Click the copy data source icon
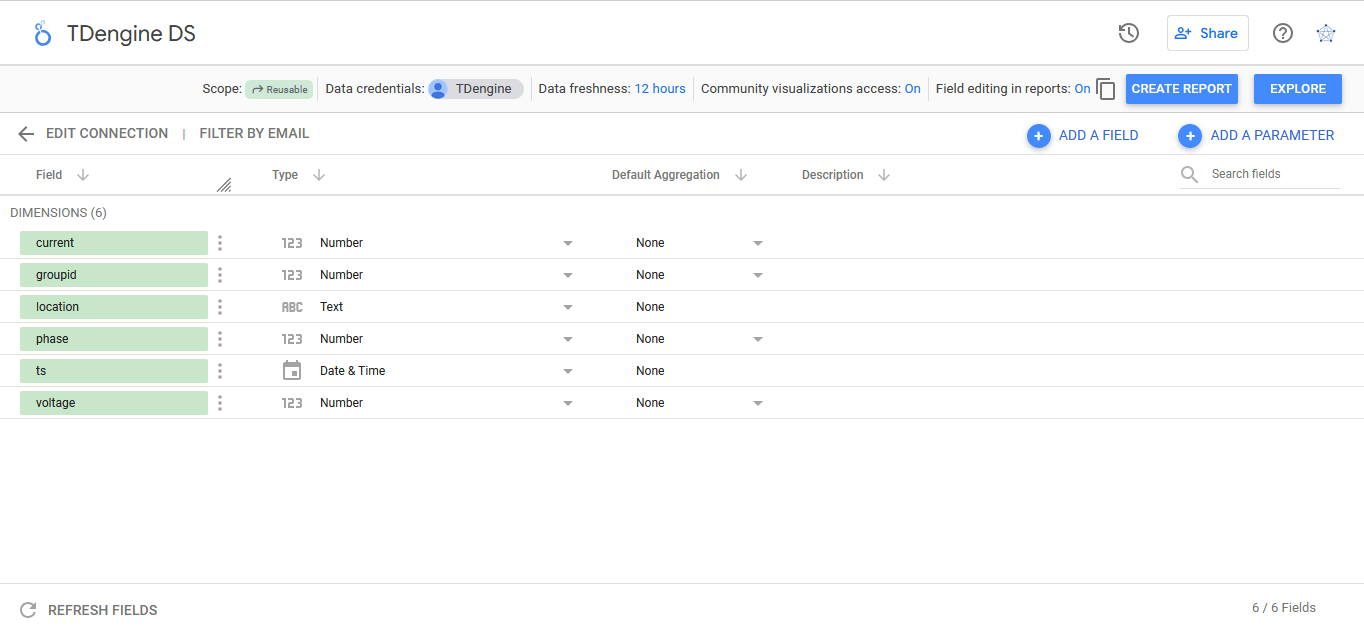1364x636 pixels. pos(1105,89)
